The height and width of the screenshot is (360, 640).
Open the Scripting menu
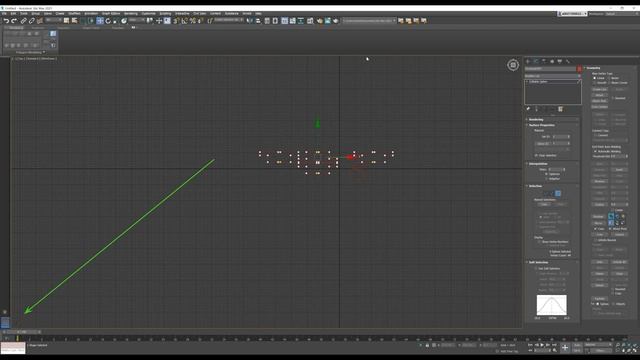[165, 13]
